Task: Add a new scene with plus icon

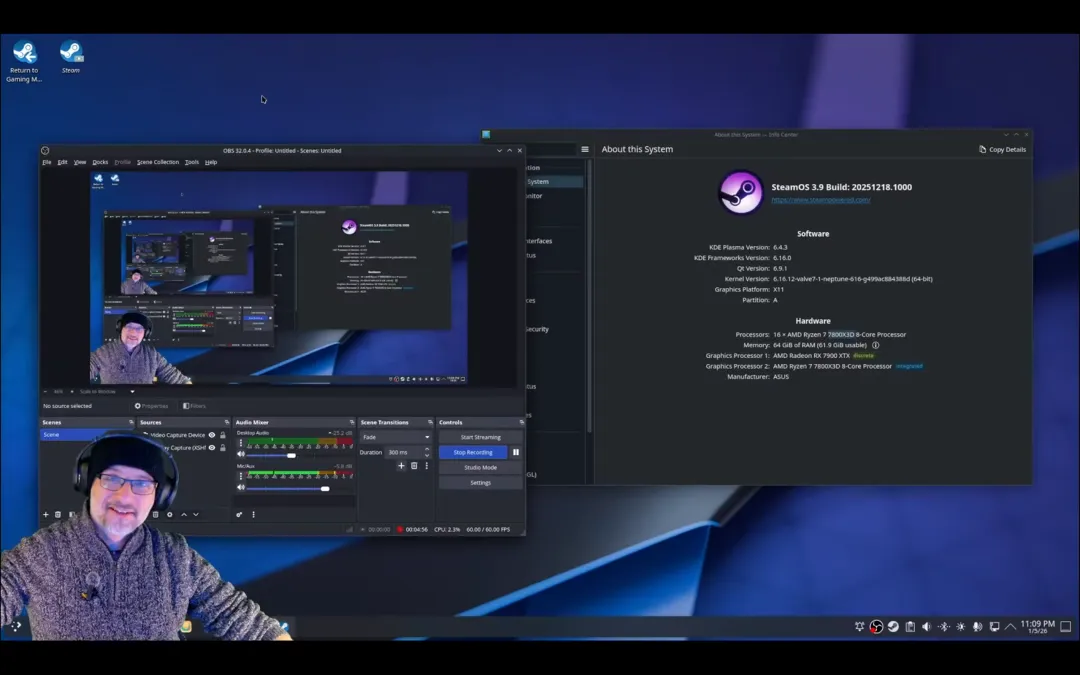Action: [46, 515]
